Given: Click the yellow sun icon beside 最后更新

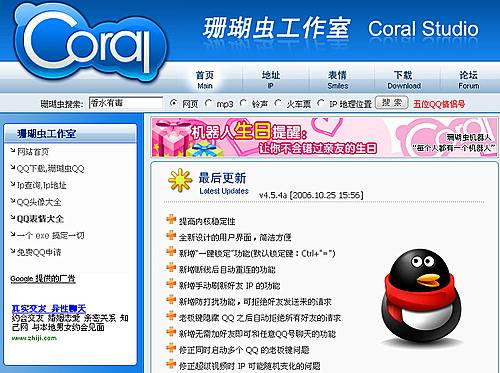Looking at the screenshot, I should (180, 180).
